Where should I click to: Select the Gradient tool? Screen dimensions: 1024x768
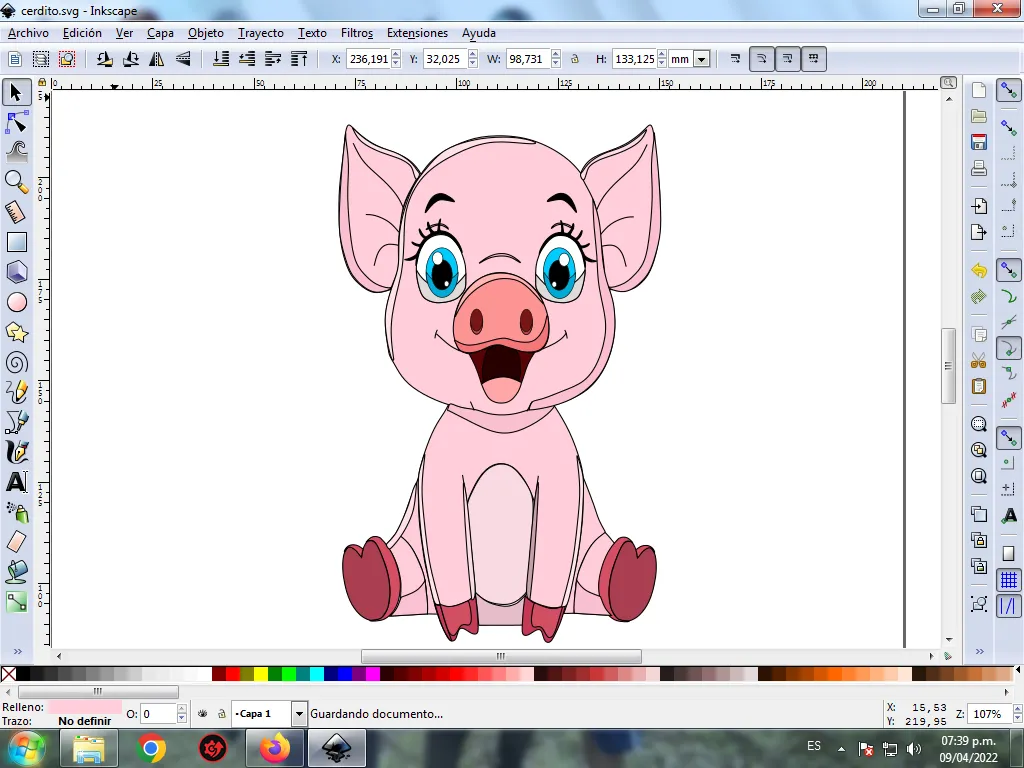(x=16, y=602)
